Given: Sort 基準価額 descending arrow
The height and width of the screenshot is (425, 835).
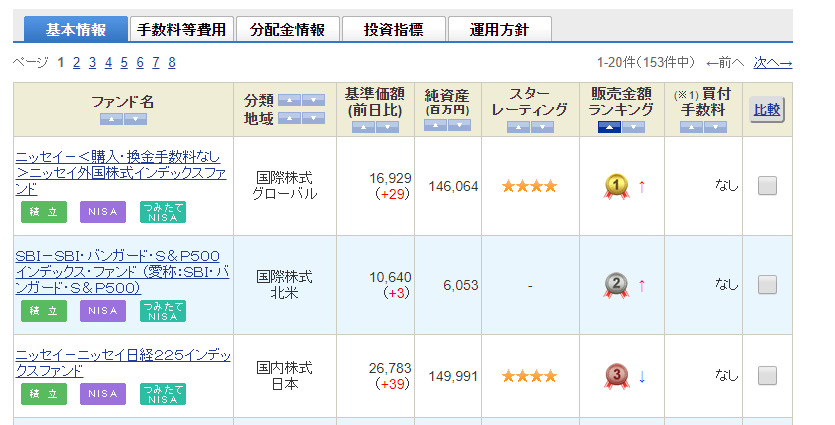Looking at the screenshot, I should (387, 127).
